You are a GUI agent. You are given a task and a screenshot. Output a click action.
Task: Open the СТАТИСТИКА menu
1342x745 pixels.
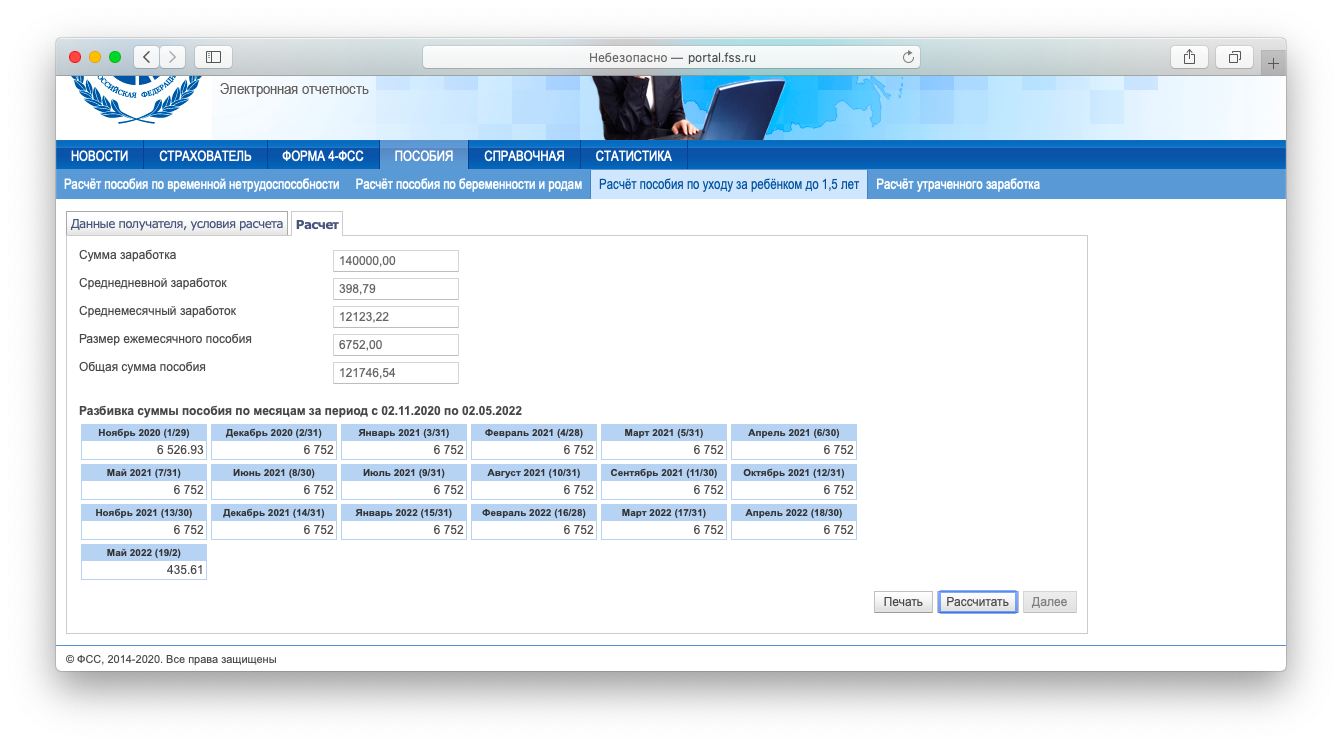point(633,156)
